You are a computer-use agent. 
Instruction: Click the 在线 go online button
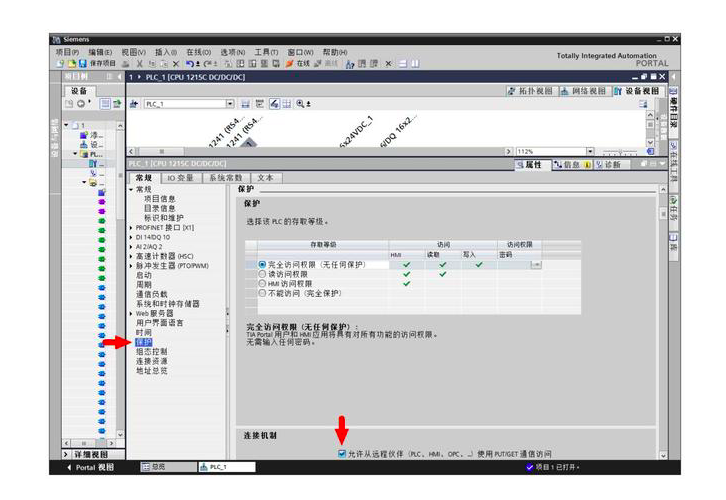297,63
